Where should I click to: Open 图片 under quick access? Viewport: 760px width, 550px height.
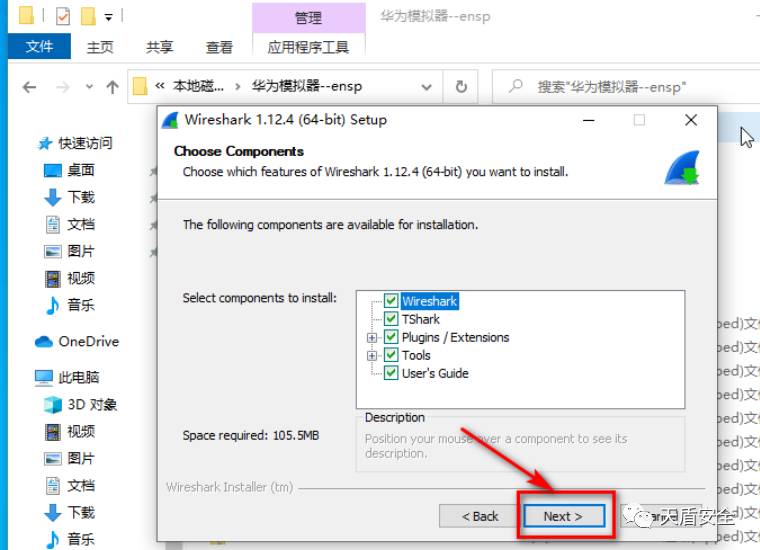tap(69, 251)
